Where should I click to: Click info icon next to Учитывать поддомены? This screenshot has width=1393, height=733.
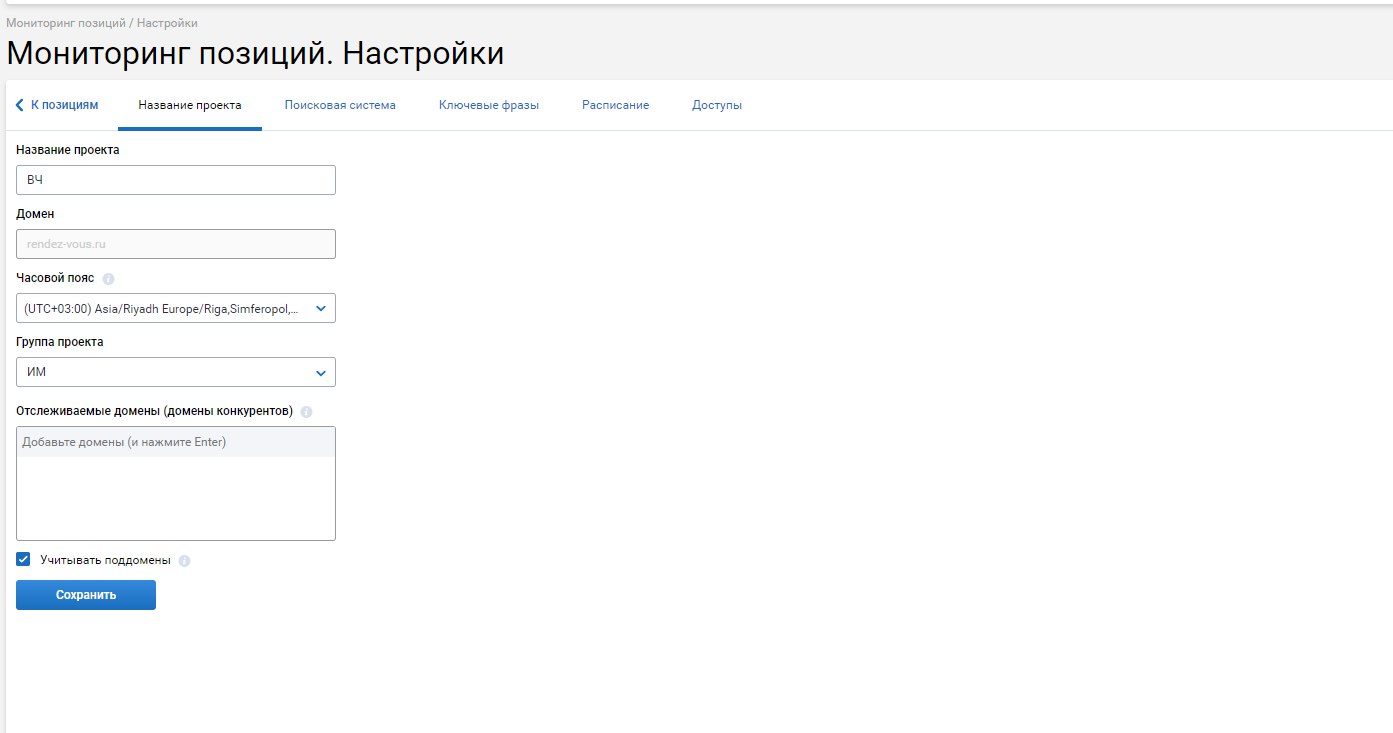click(x=184, y=561)
